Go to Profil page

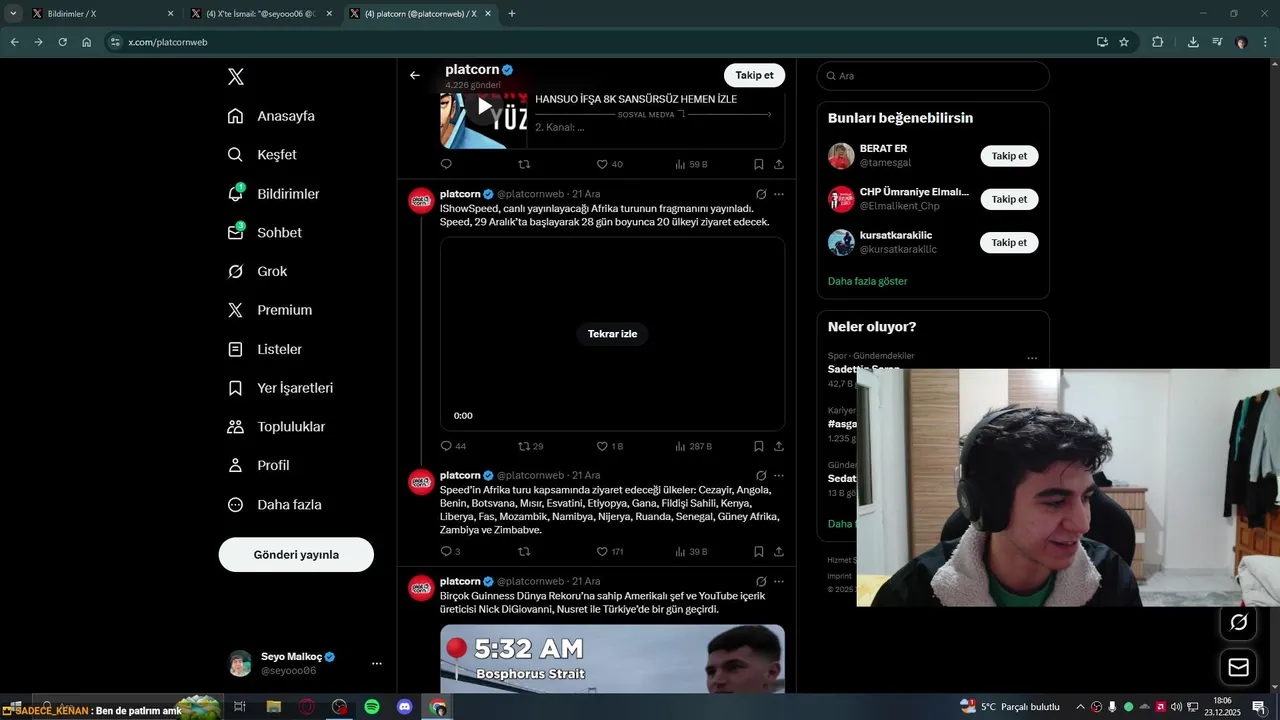pos(258,465)
